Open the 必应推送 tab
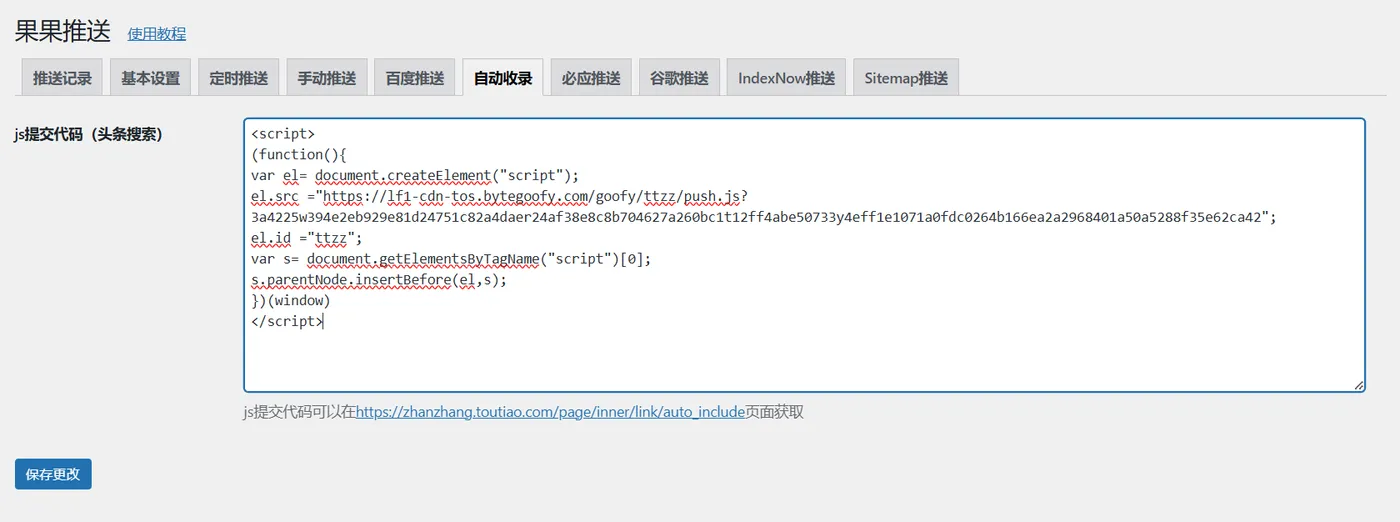 [x=590, y=77]
